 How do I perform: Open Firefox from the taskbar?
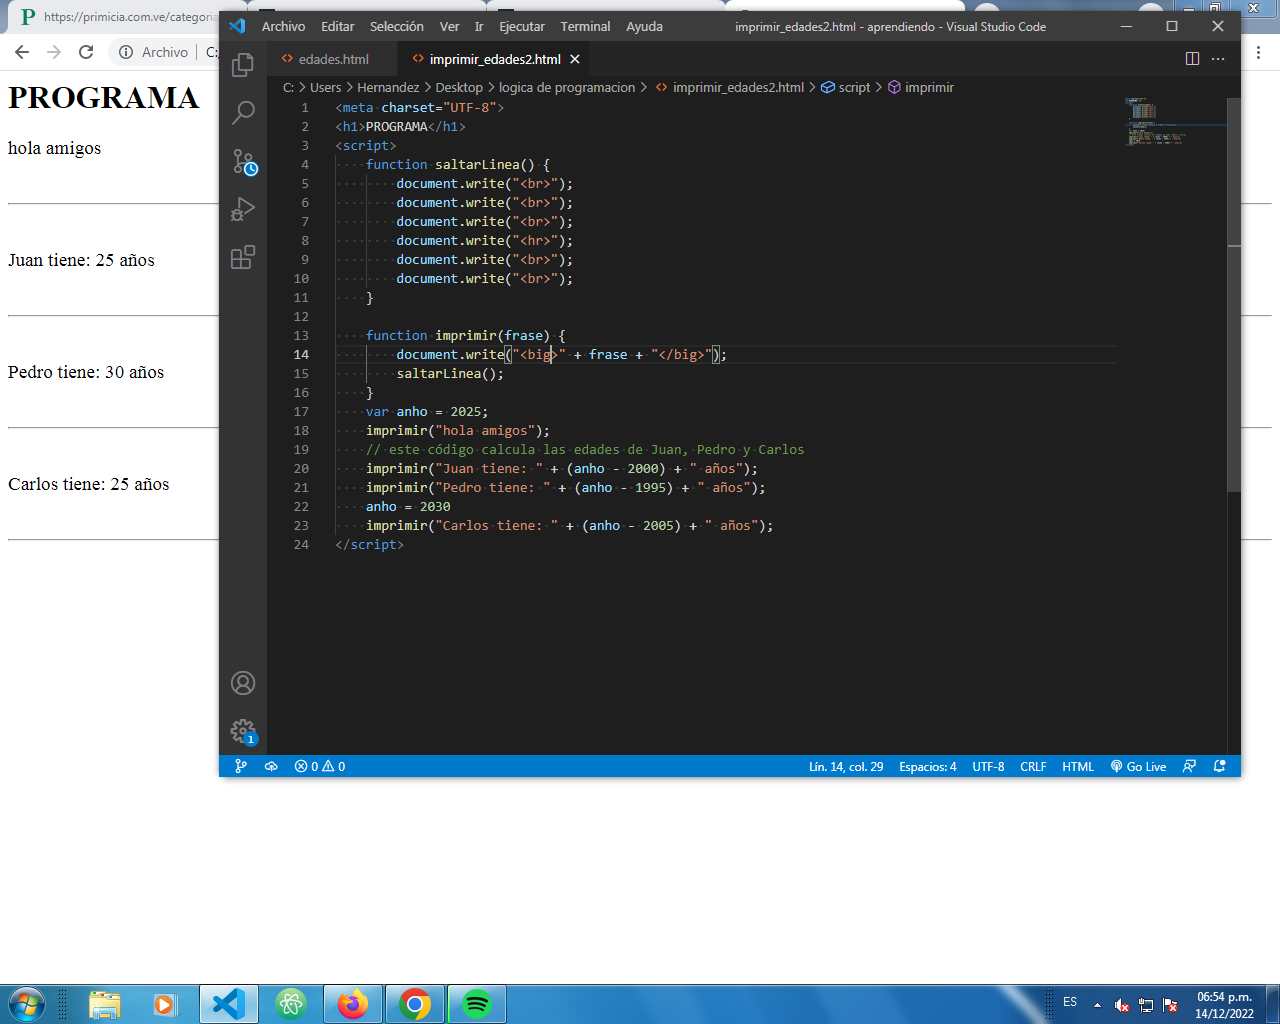[x=353, y=1004]
